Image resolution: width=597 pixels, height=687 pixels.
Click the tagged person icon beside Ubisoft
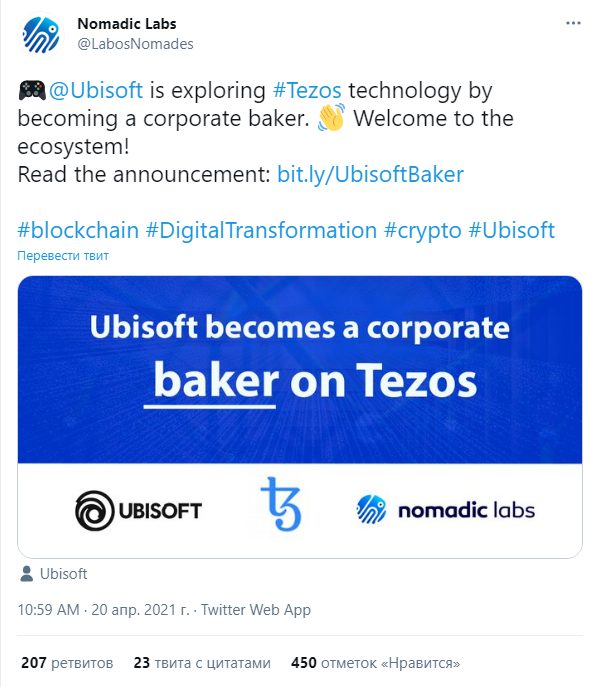tap(27, 574)
